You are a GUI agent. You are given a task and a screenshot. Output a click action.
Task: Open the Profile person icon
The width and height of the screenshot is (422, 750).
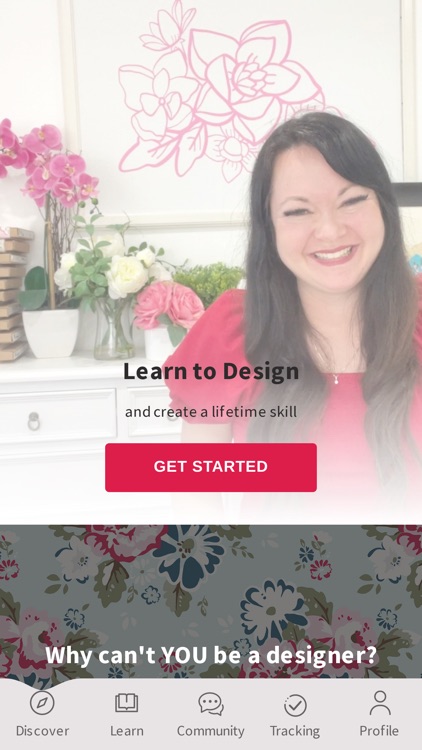pyautogui.click(x=380, y=703)
